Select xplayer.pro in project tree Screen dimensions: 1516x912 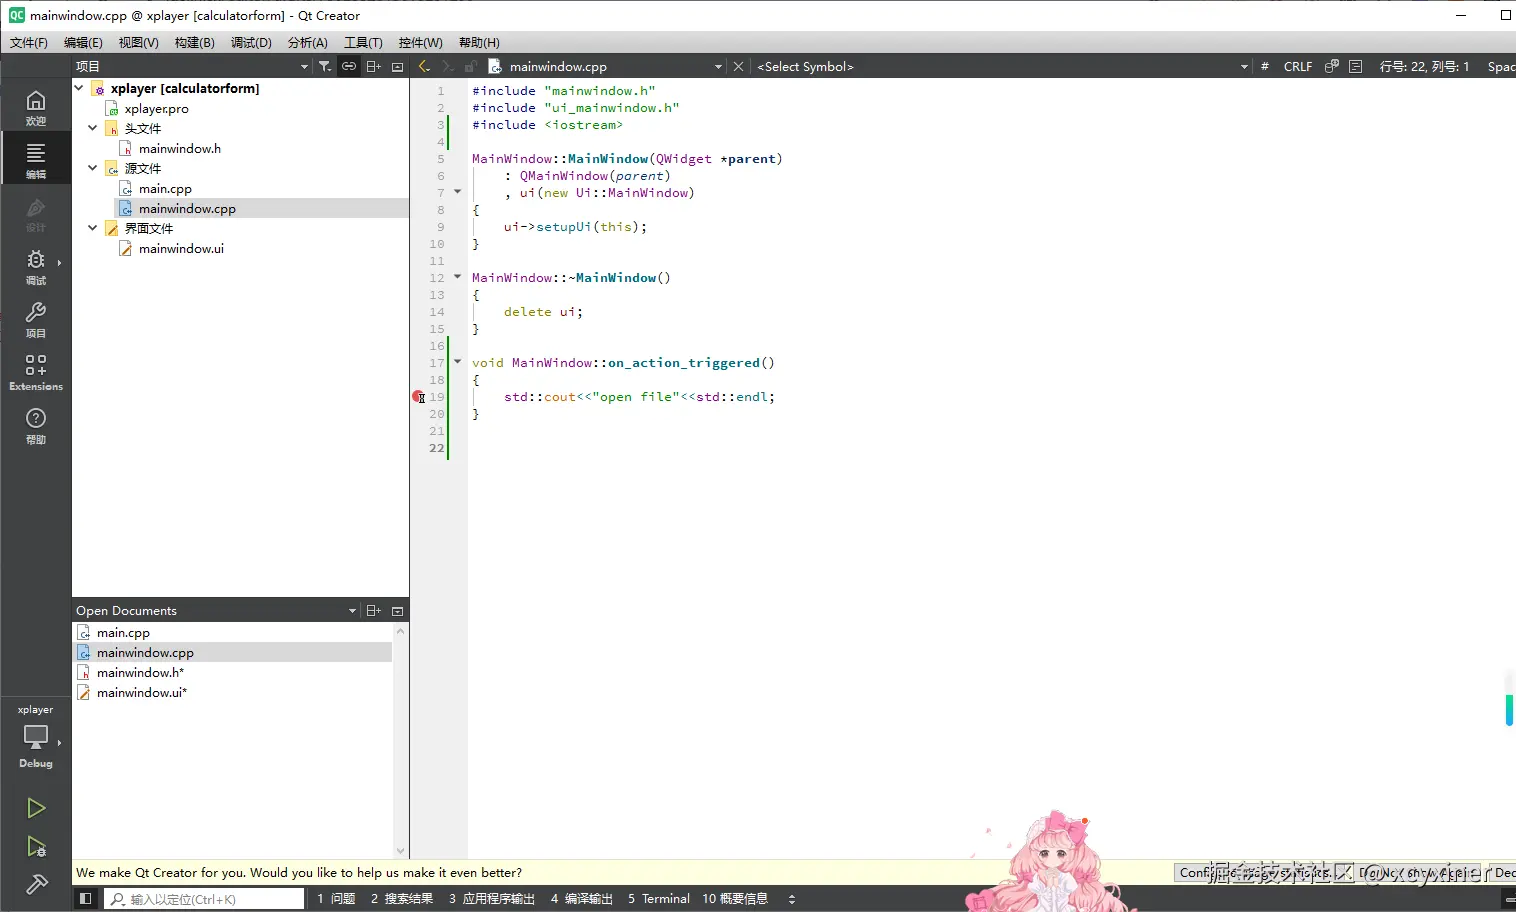pyautogui.click(x=156, y=108)
